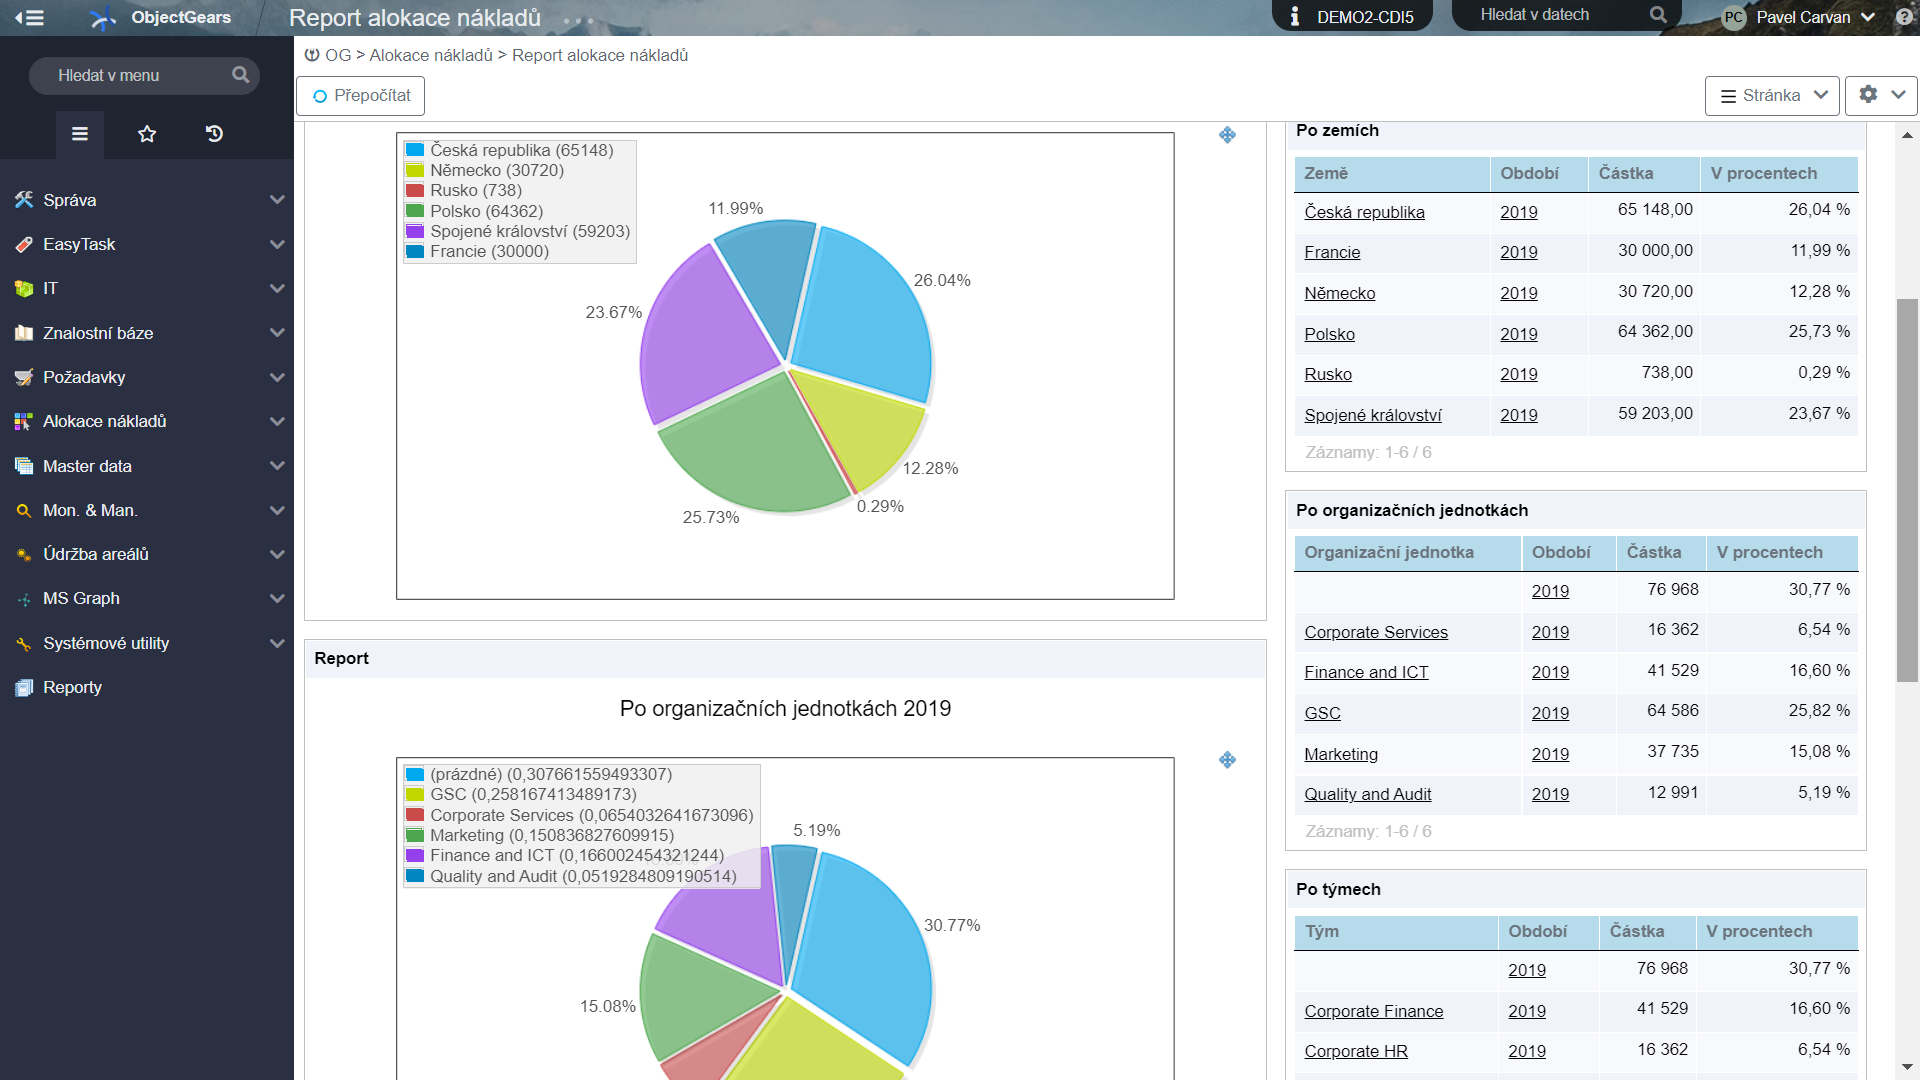Open the help question mark icon
1920x1080 pixels.
pyautogui.click(x=1903, y=17)
